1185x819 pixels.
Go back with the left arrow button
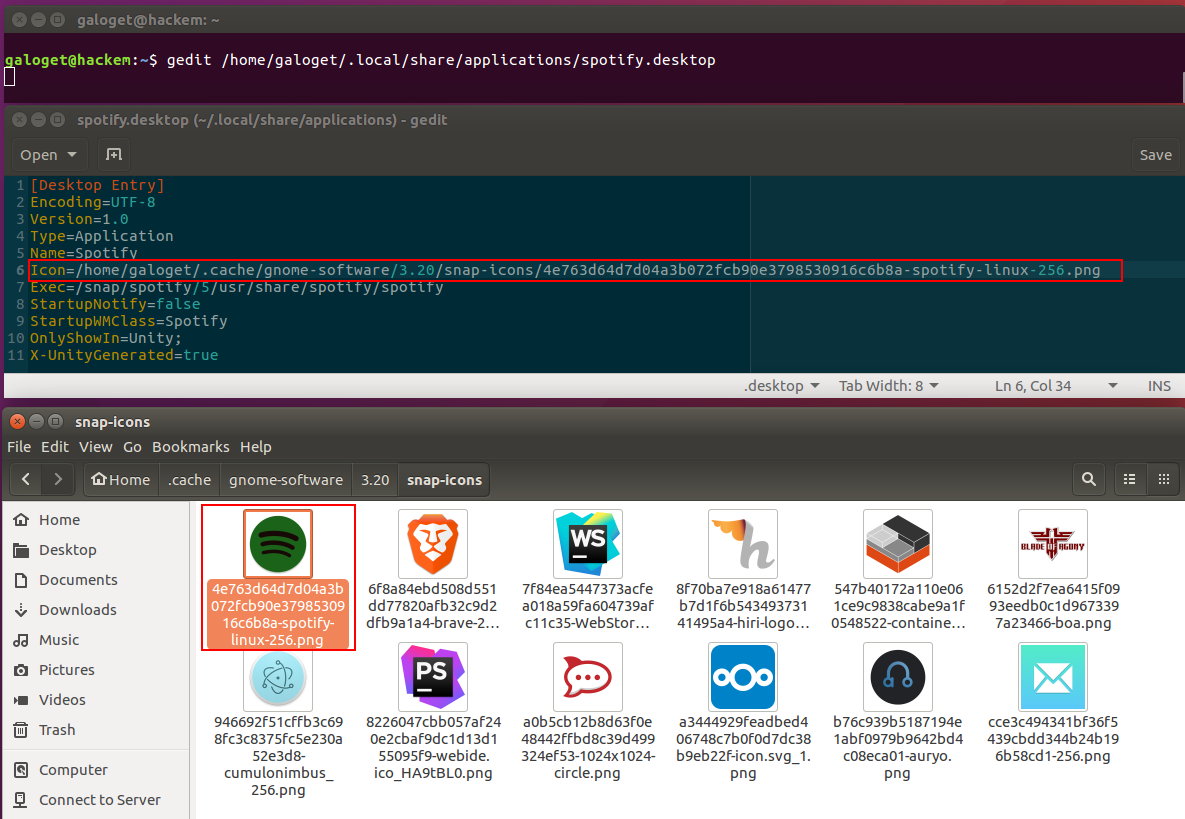click(x=27, y=479)
